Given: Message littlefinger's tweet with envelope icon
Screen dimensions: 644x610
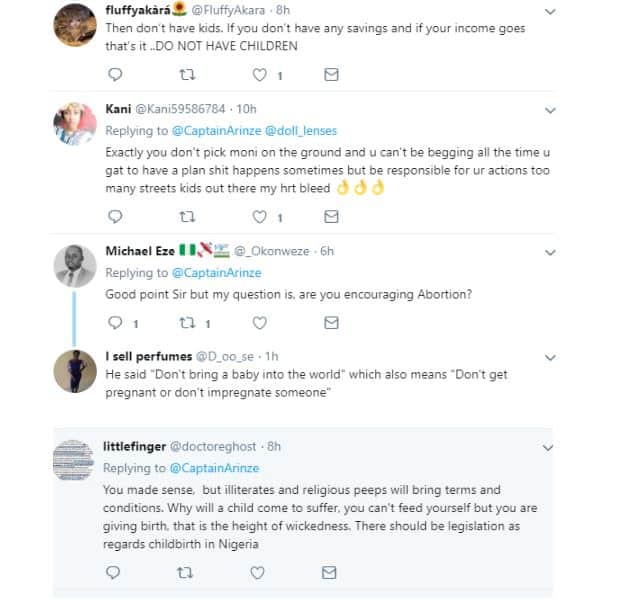Looking at the screenshot, I should point(331,572).
